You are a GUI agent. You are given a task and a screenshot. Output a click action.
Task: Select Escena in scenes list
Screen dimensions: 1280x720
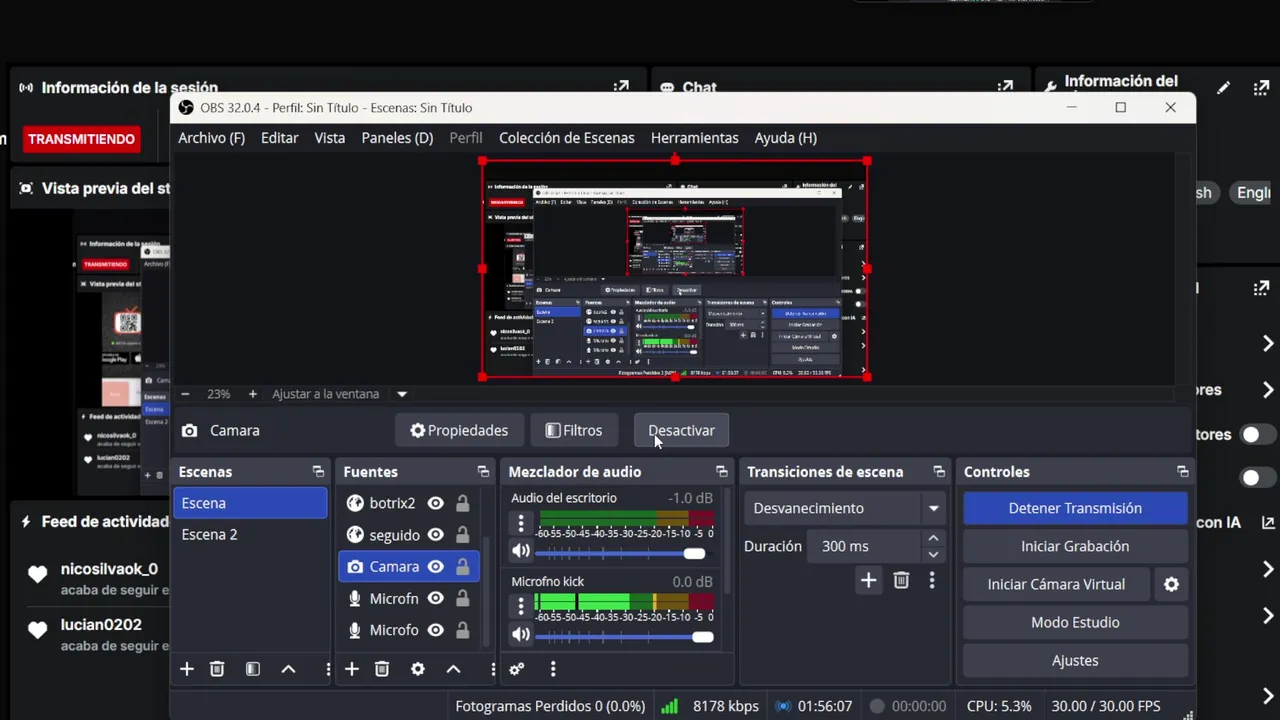[250, 503]
